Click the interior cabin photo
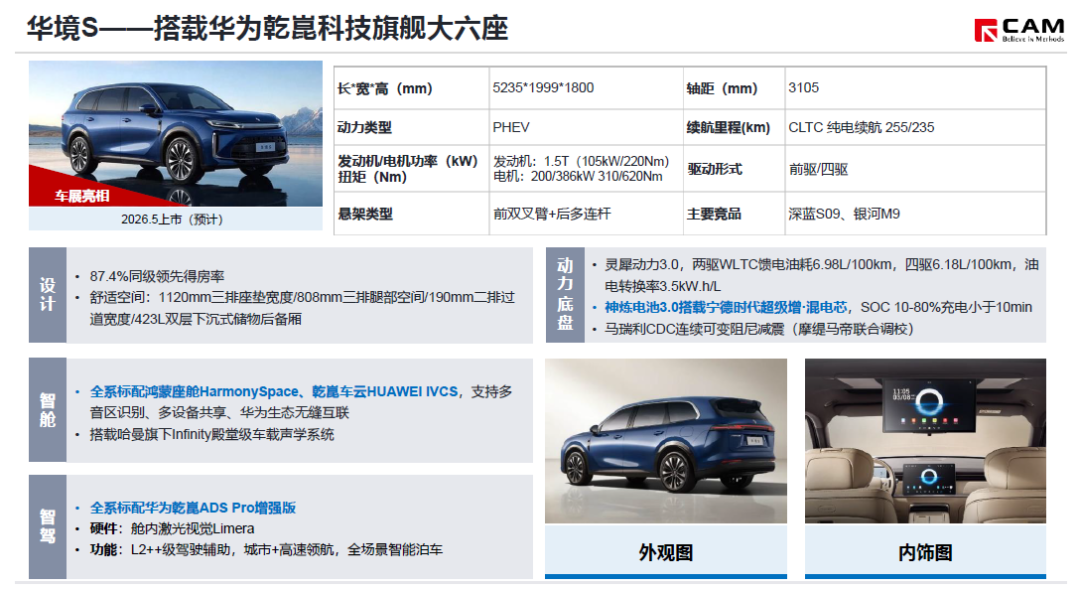 point(925,440)
